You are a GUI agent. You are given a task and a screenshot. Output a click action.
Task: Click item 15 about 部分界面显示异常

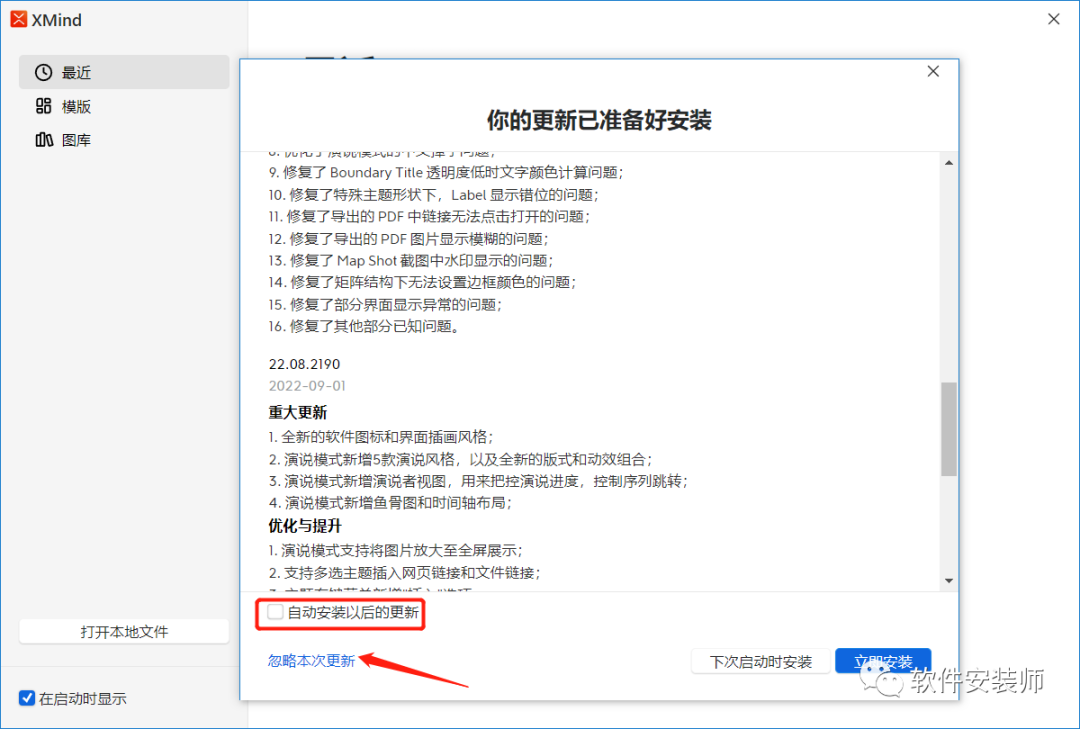click(385, 305)
